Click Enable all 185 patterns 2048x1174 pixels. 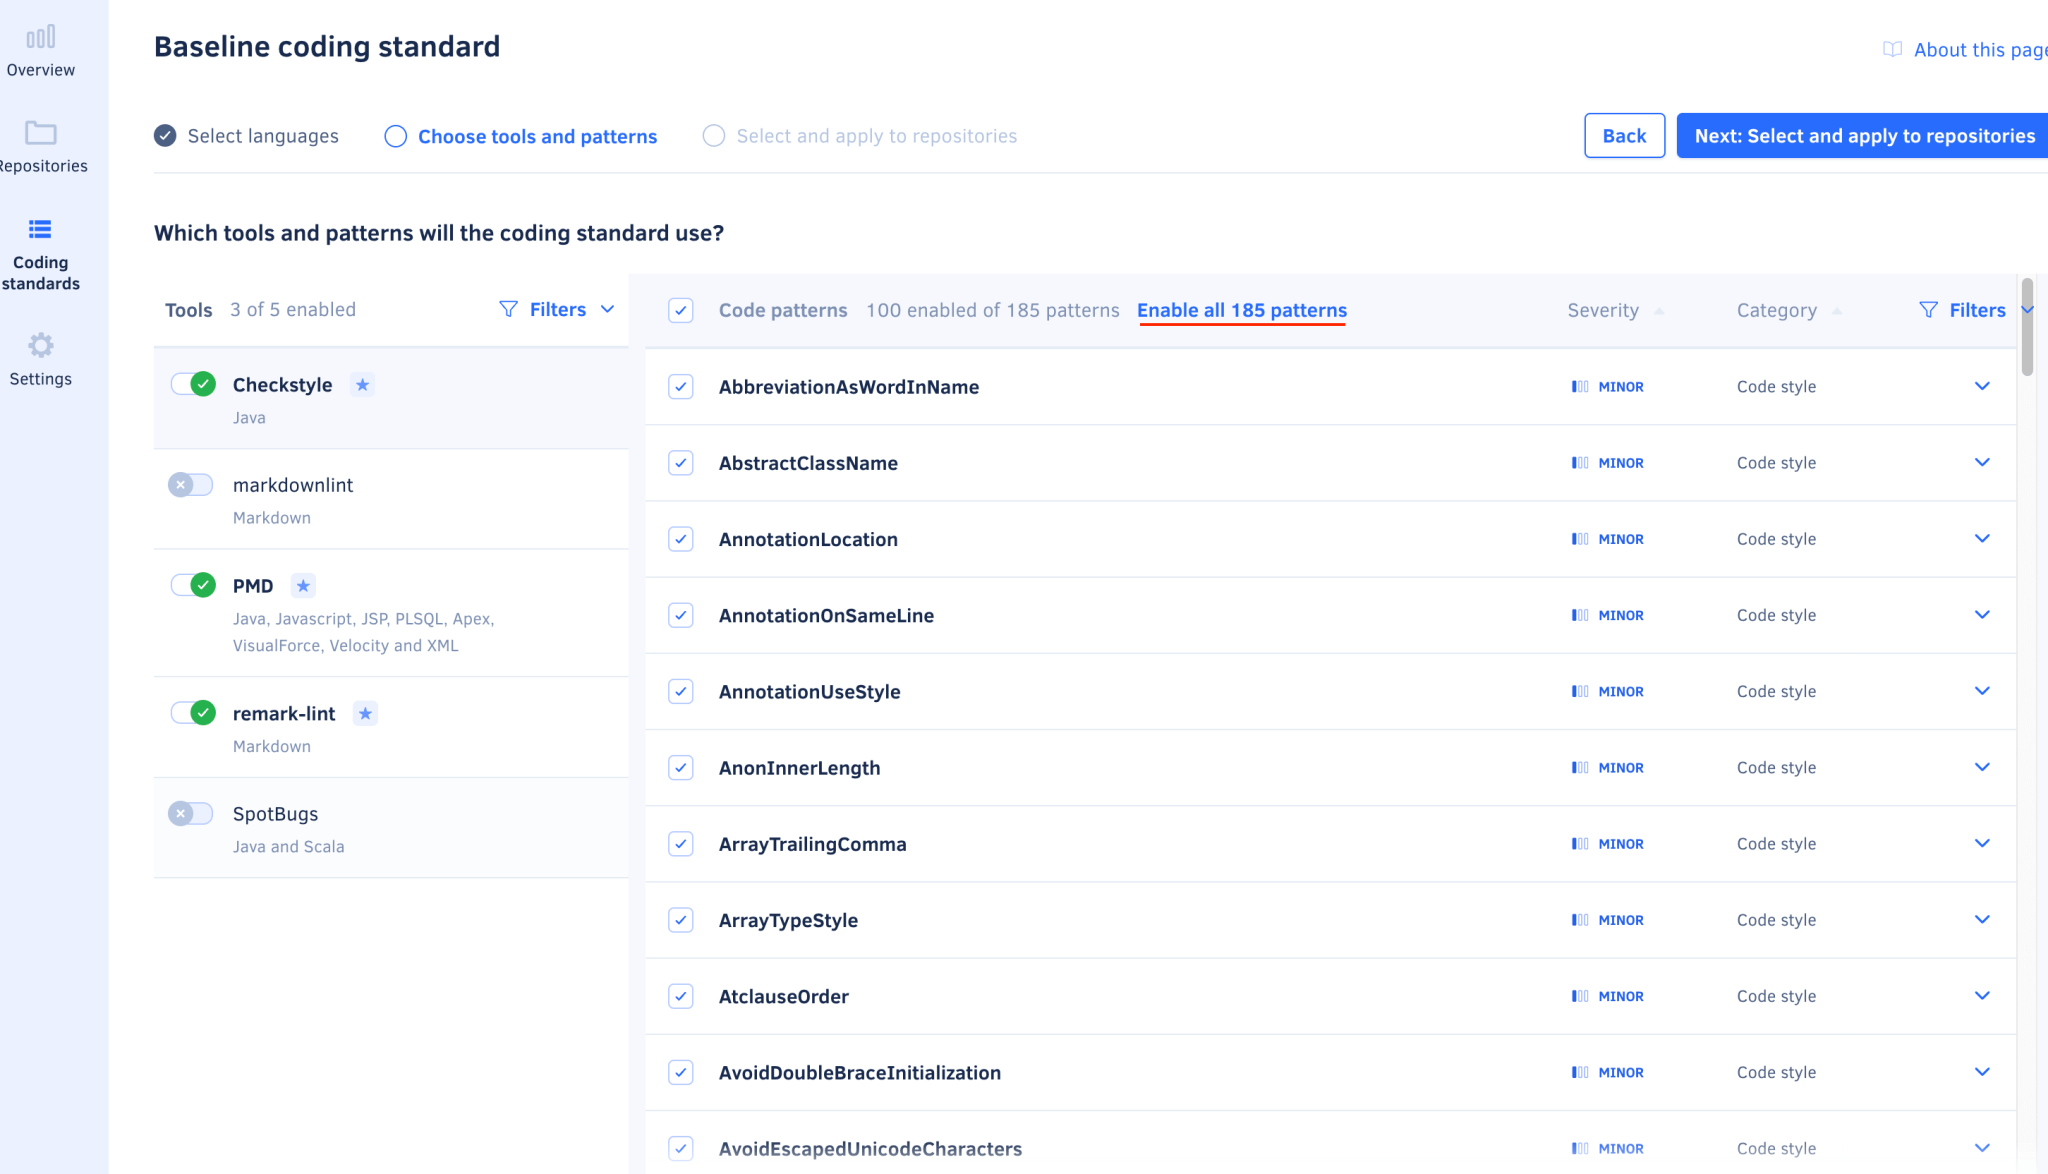(1241, 310)
